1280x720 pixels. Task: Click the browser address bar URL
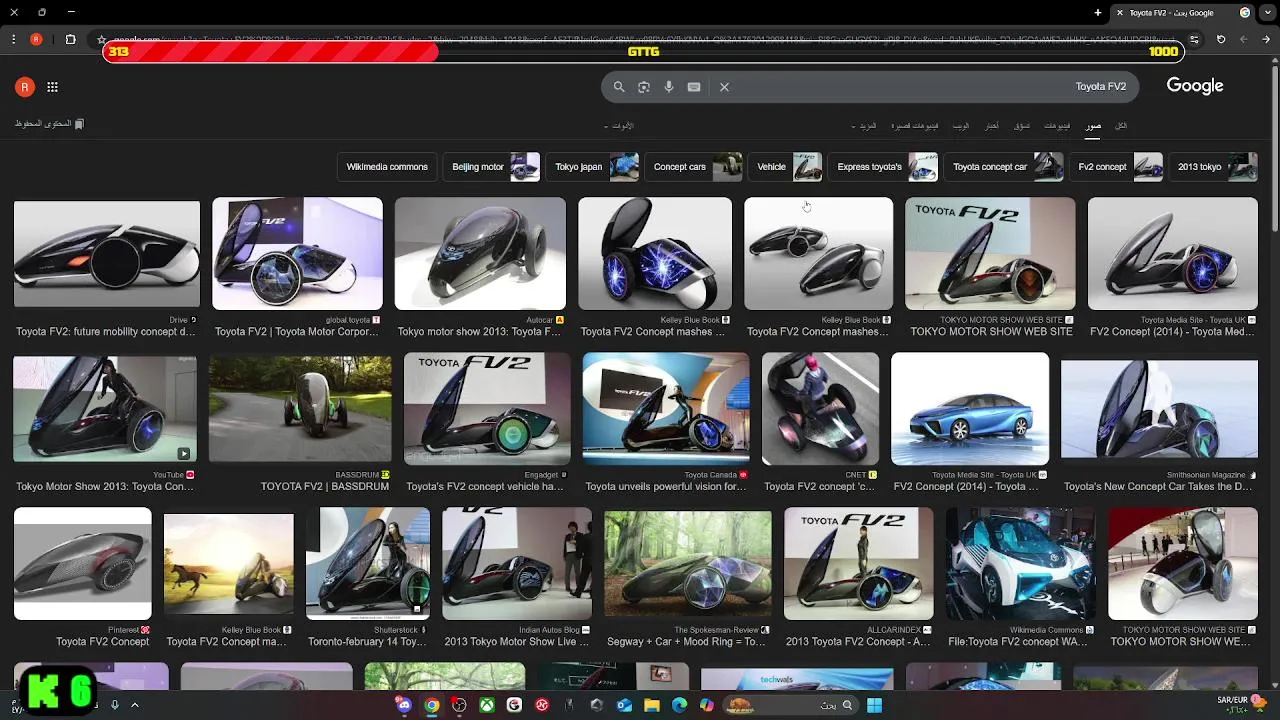pos(645,40)
